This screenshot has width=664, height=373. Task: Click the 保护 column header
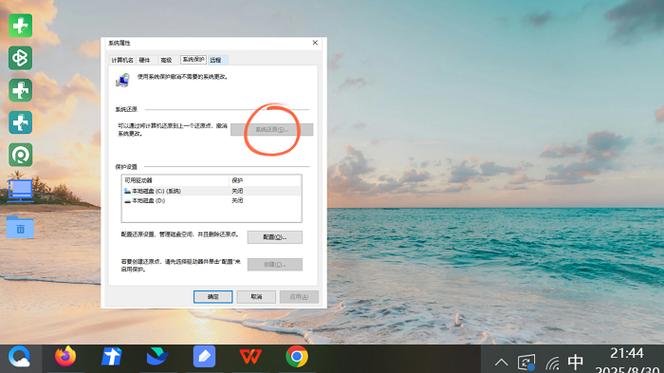click(265, 180)
